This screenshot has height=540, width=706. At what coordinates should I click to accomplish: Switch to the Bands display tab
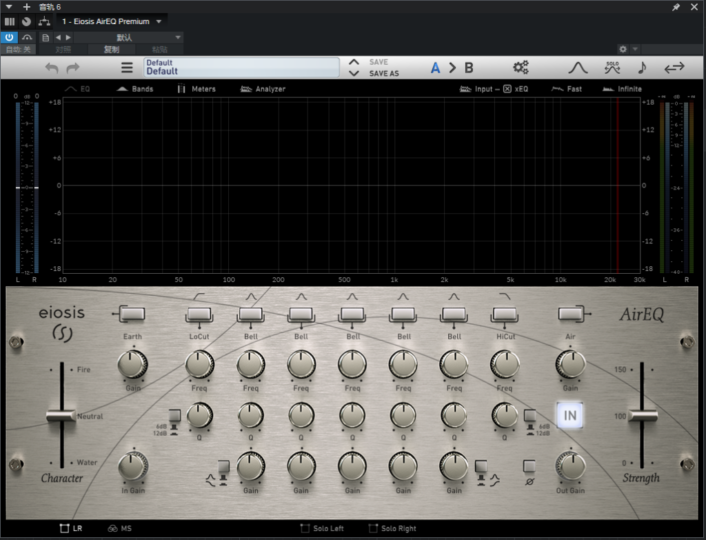click(135, 89)
